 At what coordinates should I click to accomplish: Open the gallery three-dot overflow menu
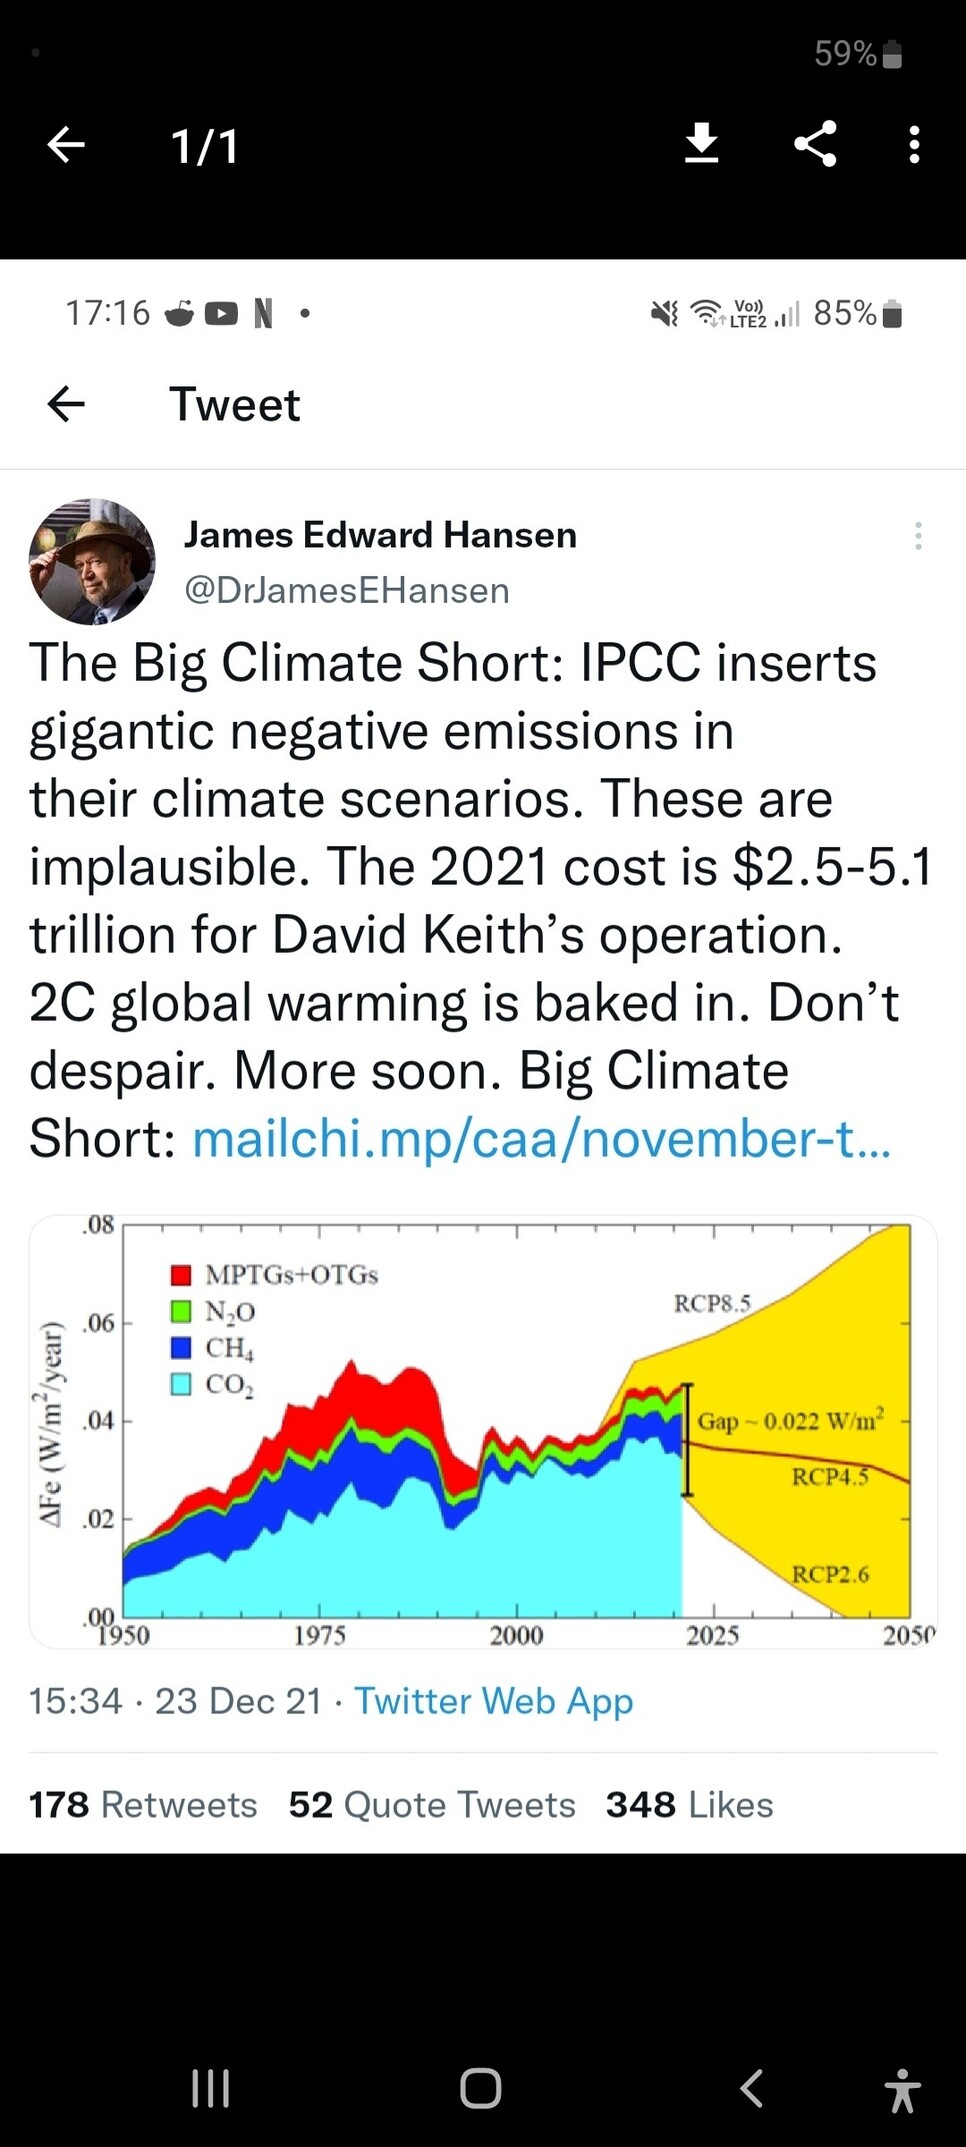tap(914, 145)
